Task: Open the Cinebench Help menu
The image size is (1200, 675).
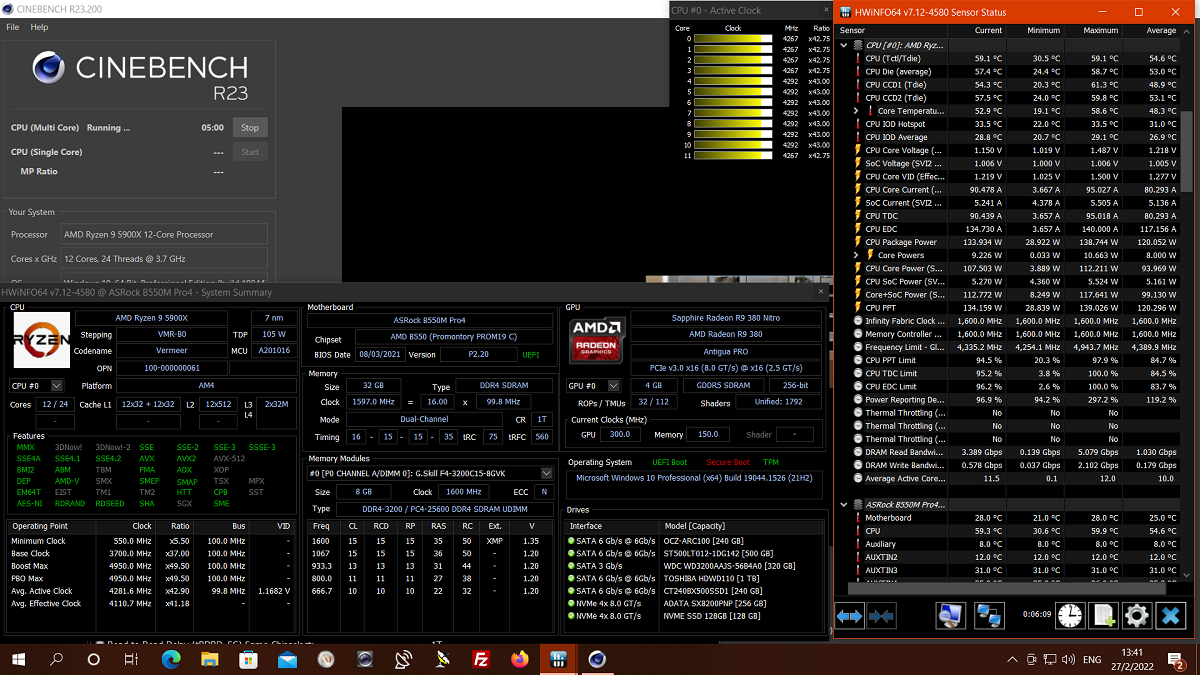Action: pos(39,27)
